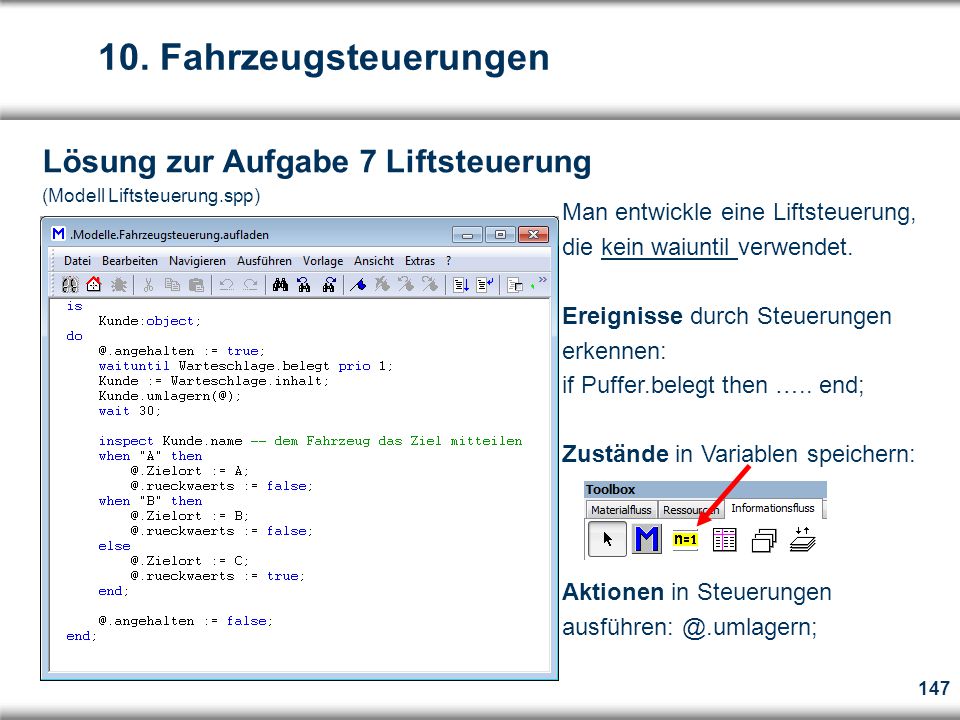Click the binoculars find-previous icon

(x=304, y=285)
